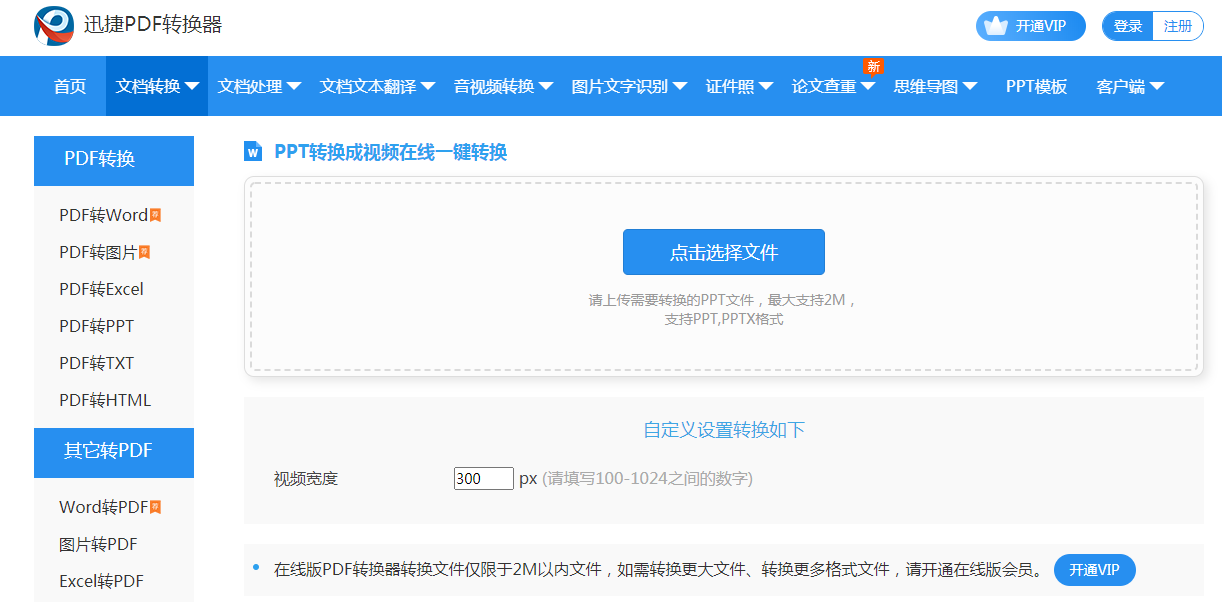Image resolution: width=1222 pixels, height=602 pixels.
Task: Open Excel转PDF in sidebar
Action: coord(101,581)
